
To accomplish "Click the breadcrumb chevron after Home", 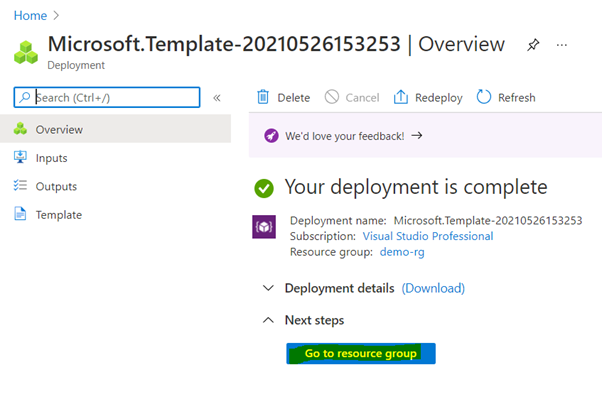I will pos(56,15).
